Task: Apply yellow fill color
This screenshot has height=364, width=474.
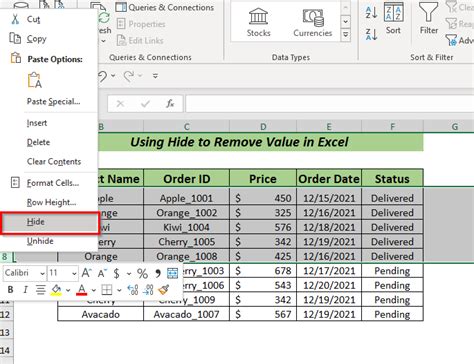Action: [56, 289]
